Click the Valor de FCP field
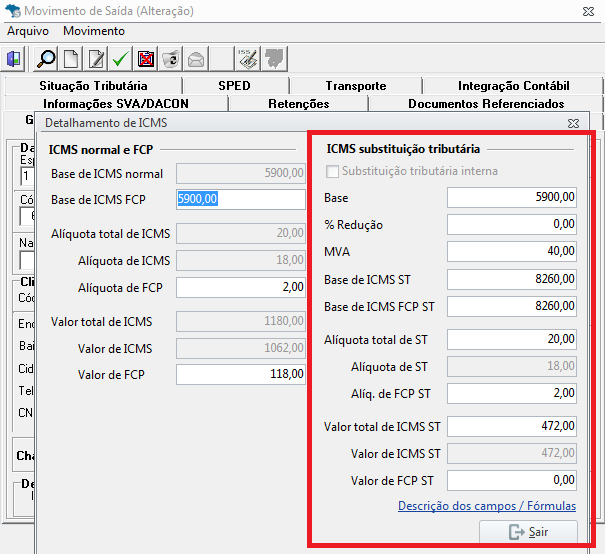This screenshot has height=554, width=605. tap(241, 375)
